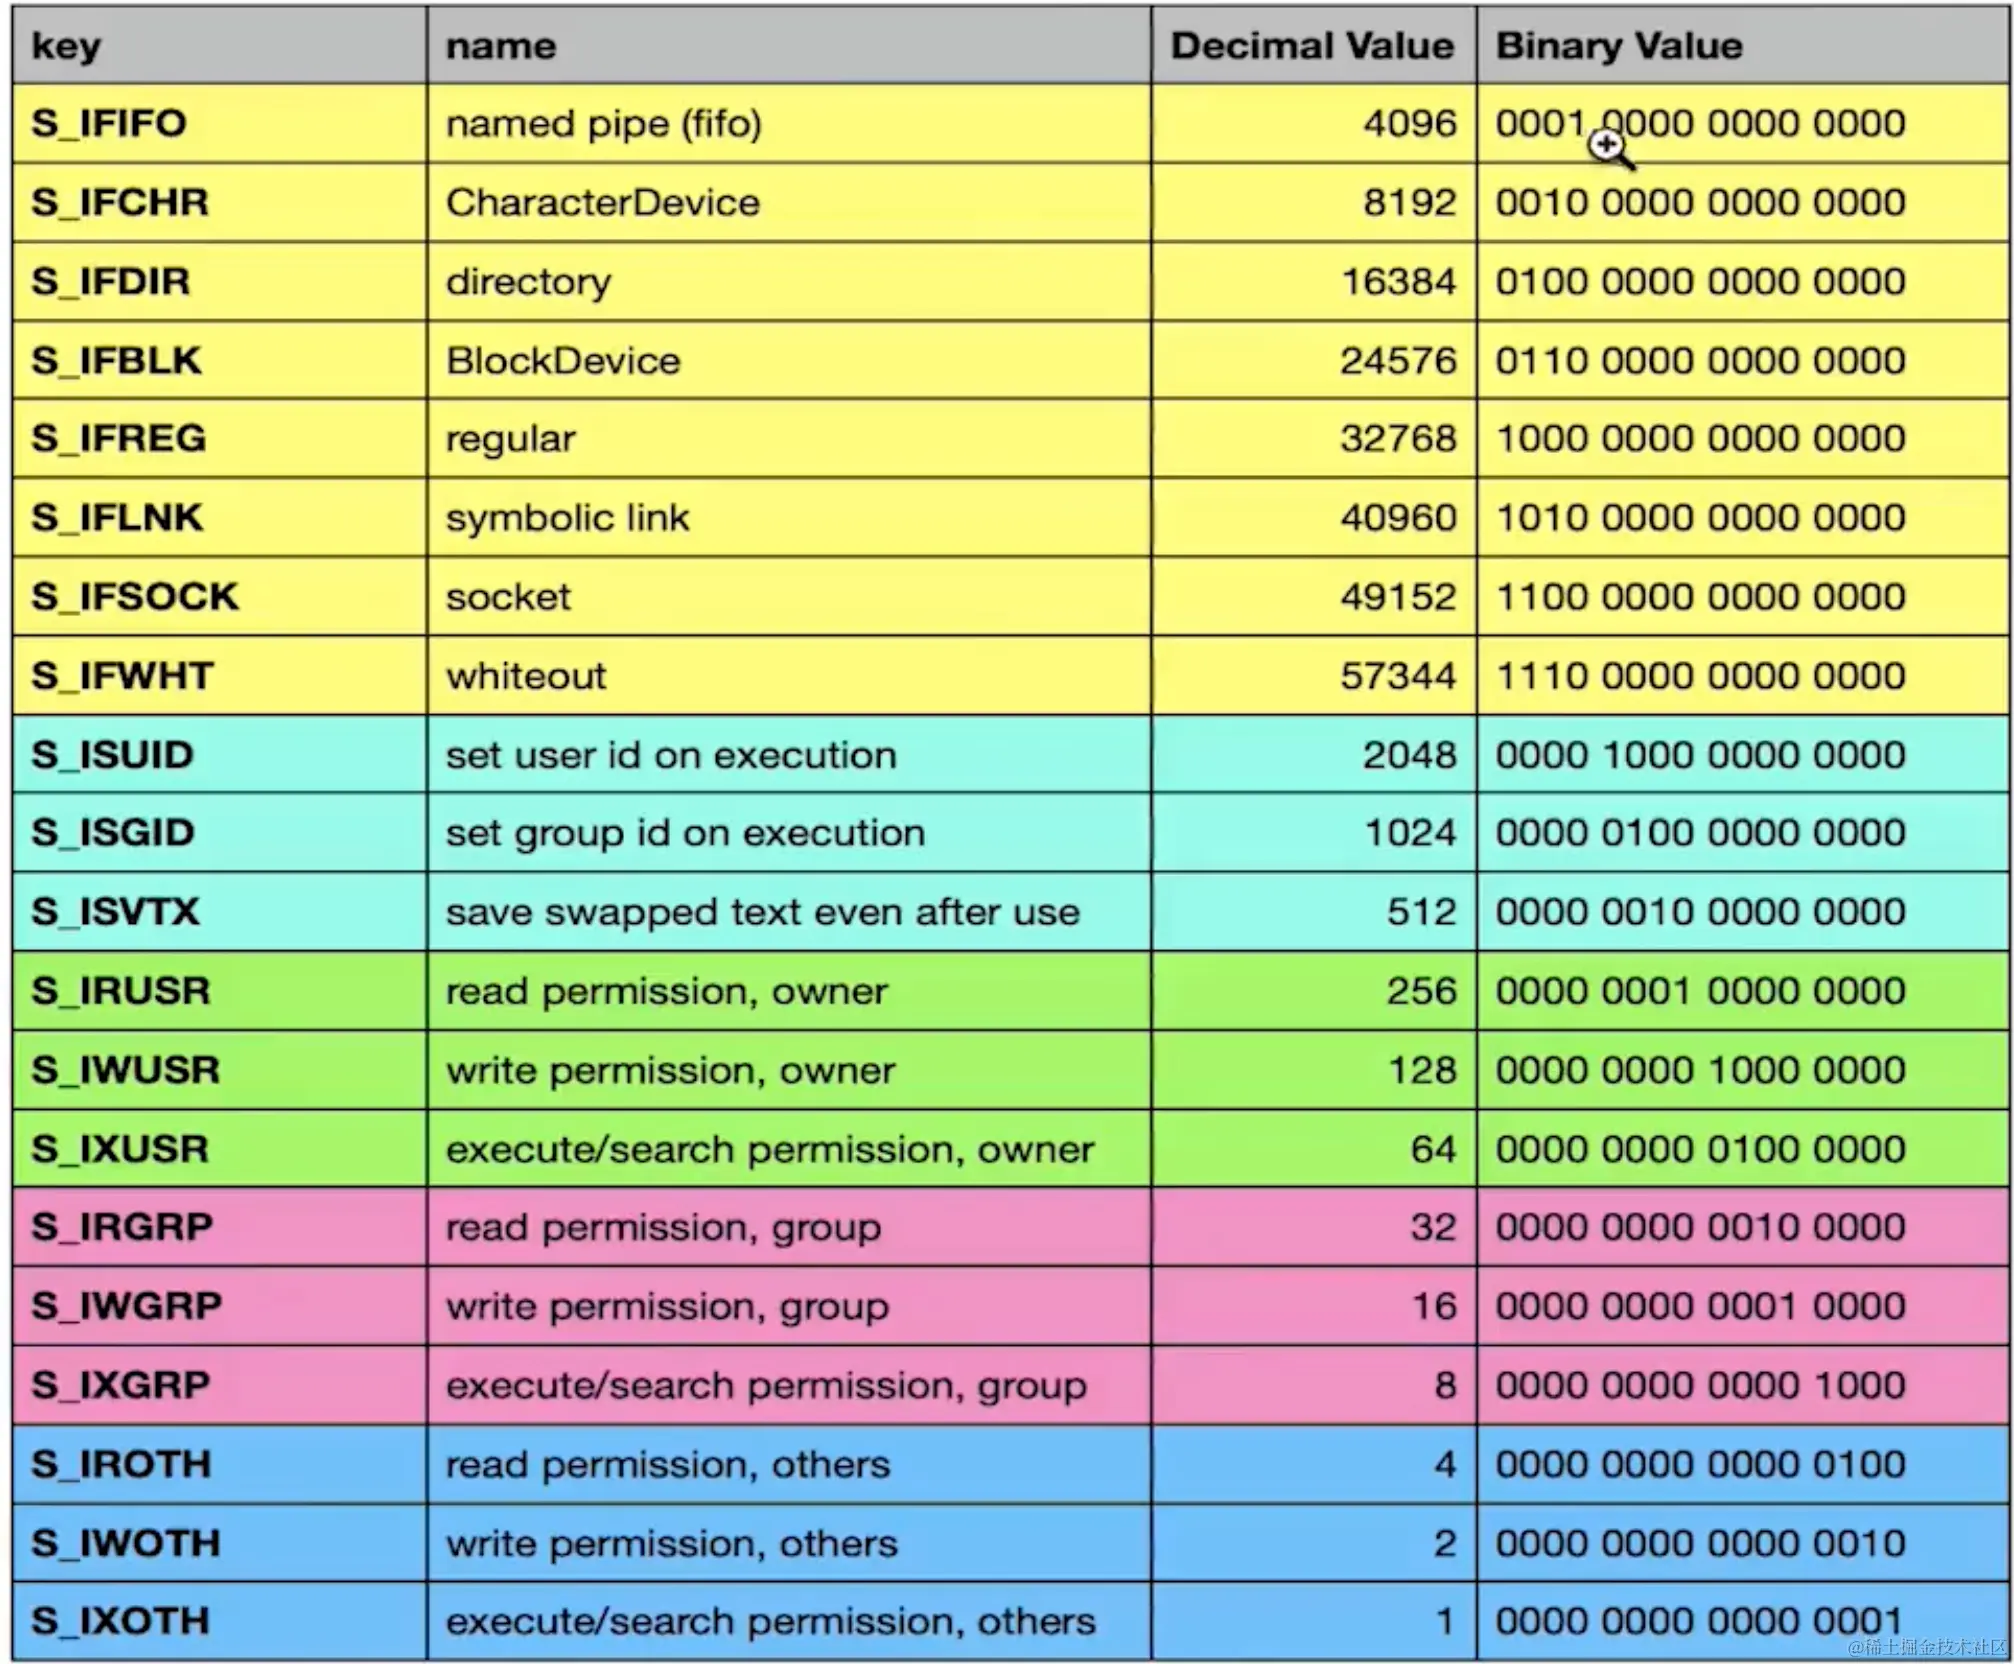Click the S_IROTH key cell
The height and width of the screenshot is (1664, 2014).
tap(121, 1464)
